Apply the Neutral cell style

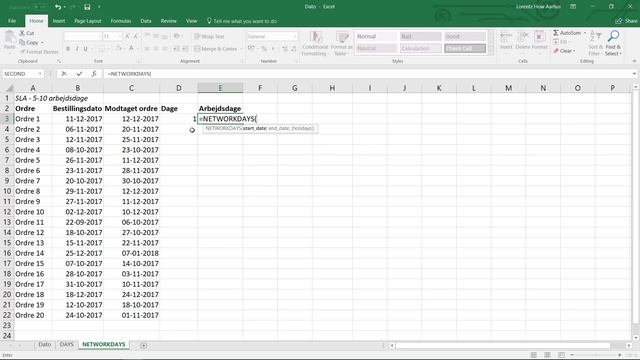376,48
